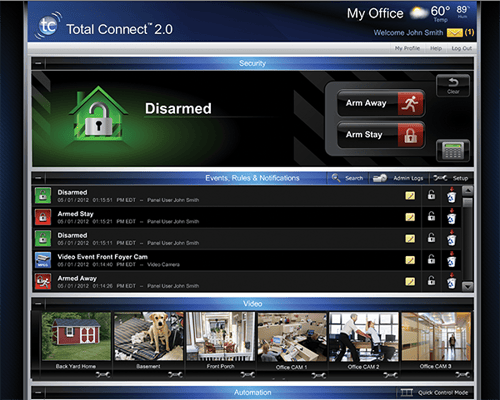
Task: Open wrench settings for Office CAM 3
Action: (462, 375)
